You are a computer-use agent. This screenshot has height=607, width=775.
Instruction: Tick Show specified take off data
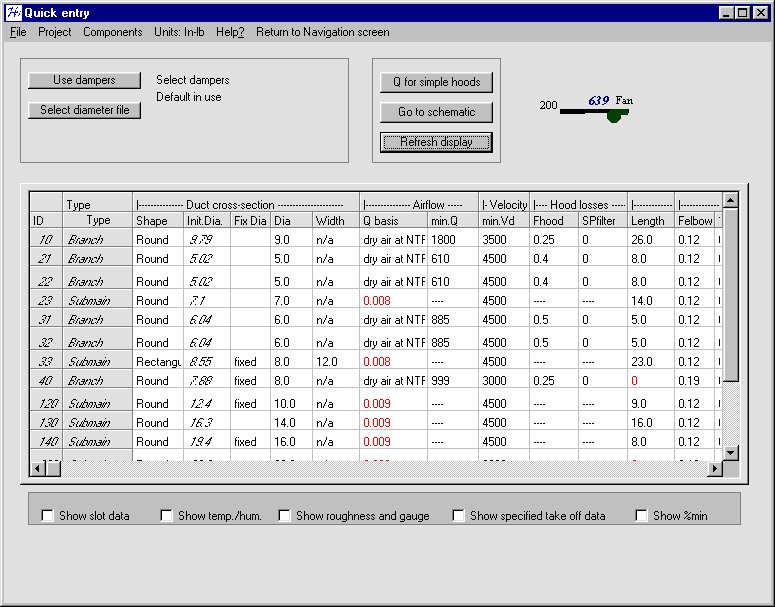coord(458,516)
